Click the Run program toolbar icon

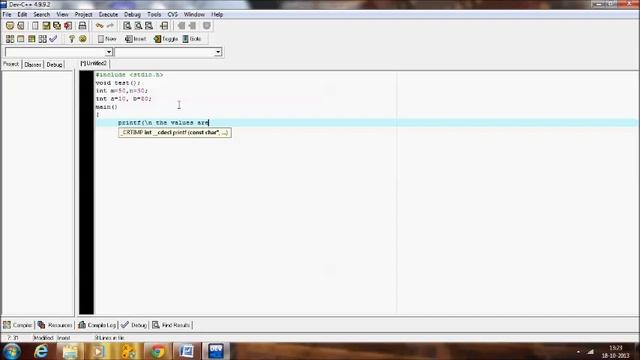pyautogui.click(x=20, y=39)
